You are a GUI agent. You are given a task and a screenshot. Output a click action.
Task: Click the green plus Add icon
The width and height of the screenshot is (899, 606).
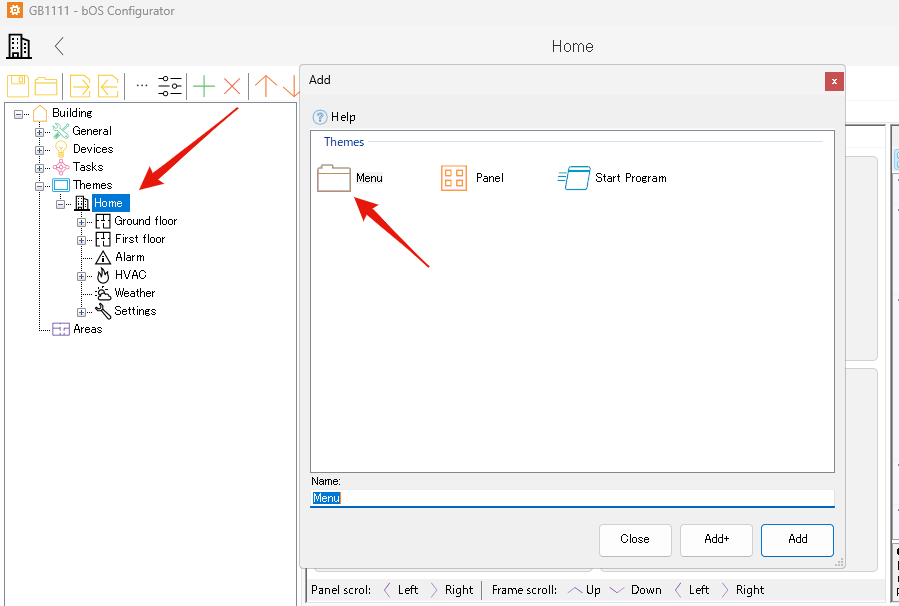point(204,87)
